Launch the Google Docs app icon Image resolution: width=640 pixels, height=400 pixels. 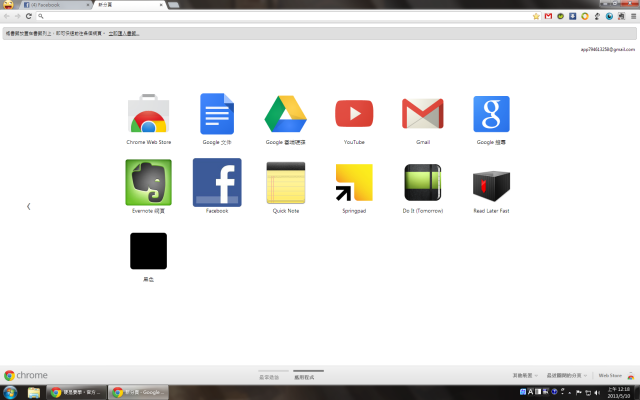pos(217,114)
